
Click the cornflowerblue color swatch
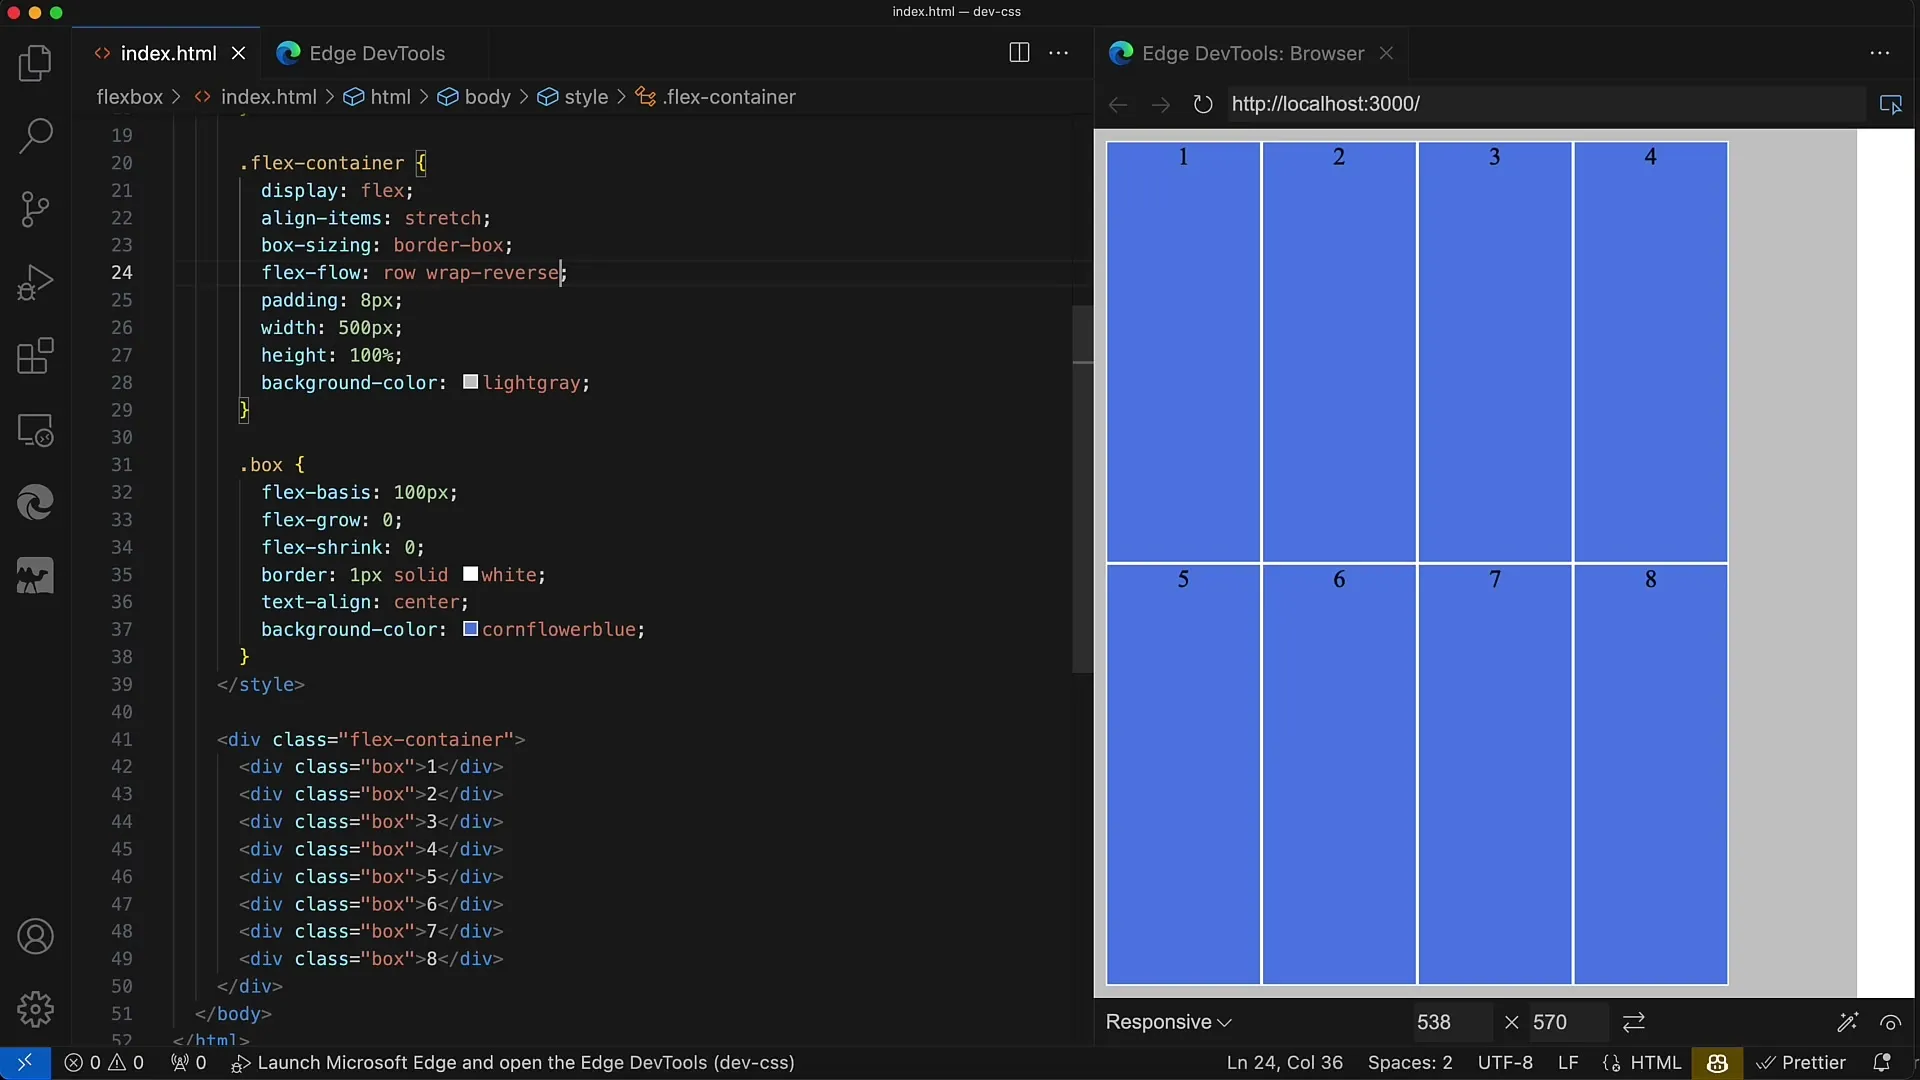click(470, 629)
